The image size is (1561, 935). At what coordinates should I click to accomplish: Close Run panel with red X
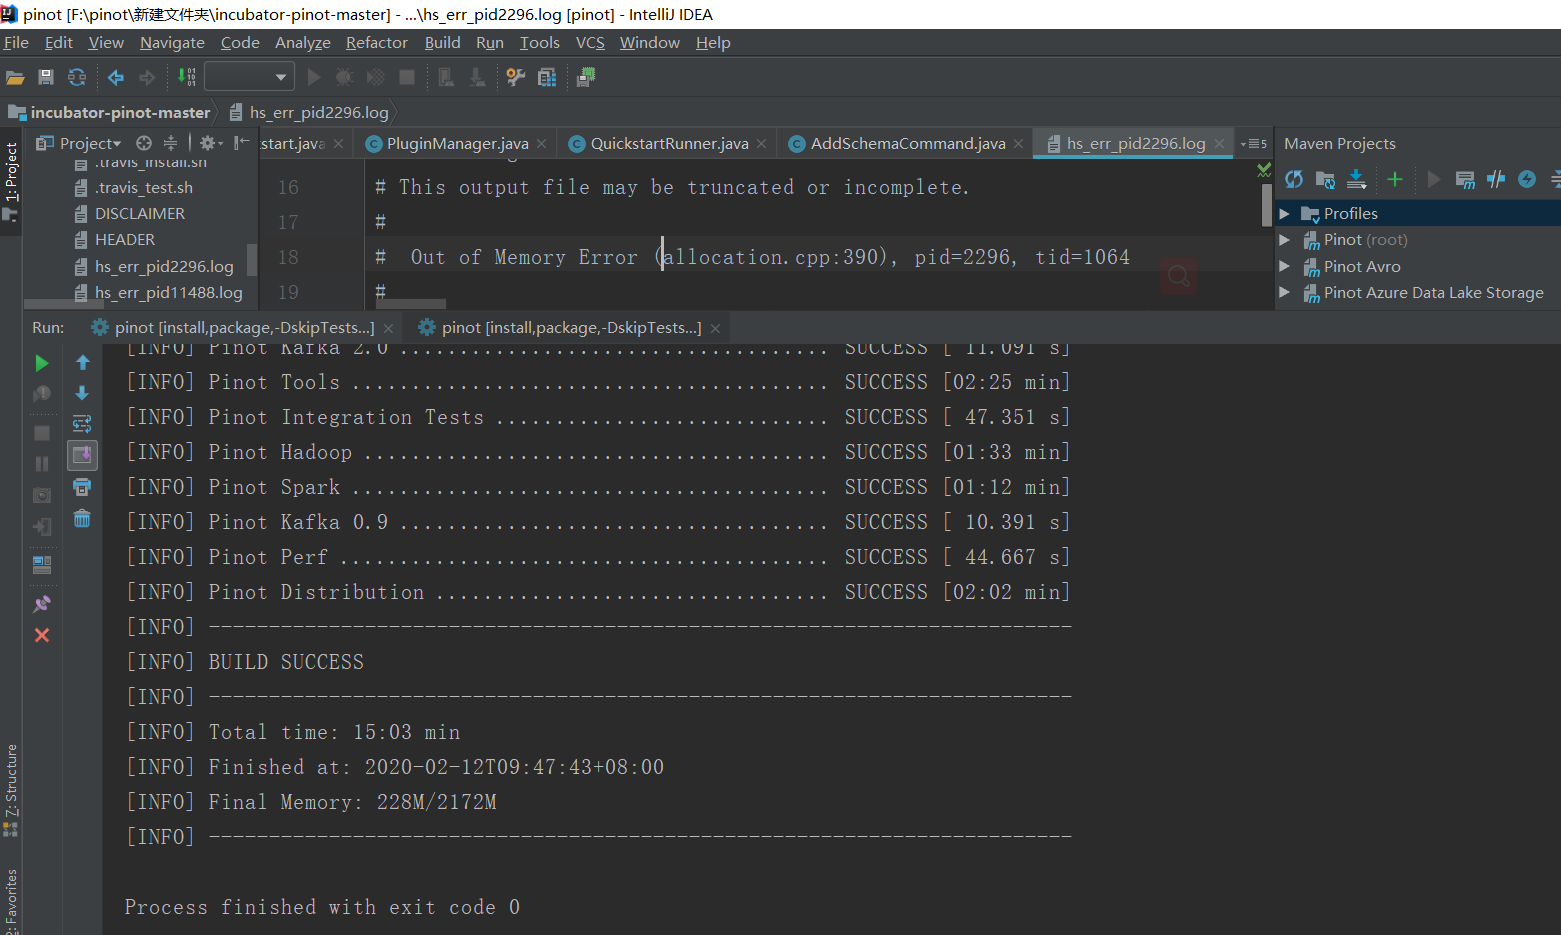[42, 635]
